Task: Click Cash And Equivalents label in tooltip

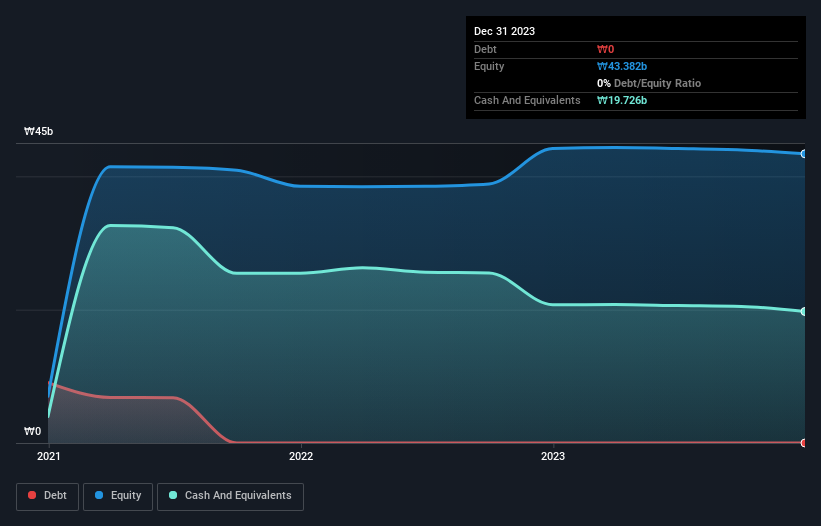Action: pyautogui.click(x=527, y=100)
